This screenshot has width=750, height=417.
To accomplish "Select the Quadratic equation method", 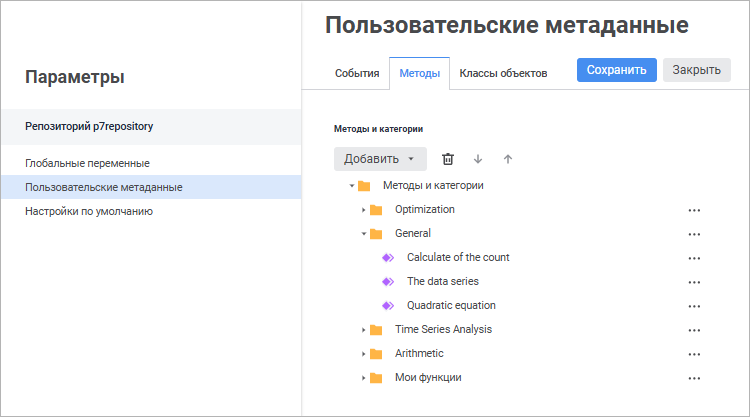I will tap(451, 306).
